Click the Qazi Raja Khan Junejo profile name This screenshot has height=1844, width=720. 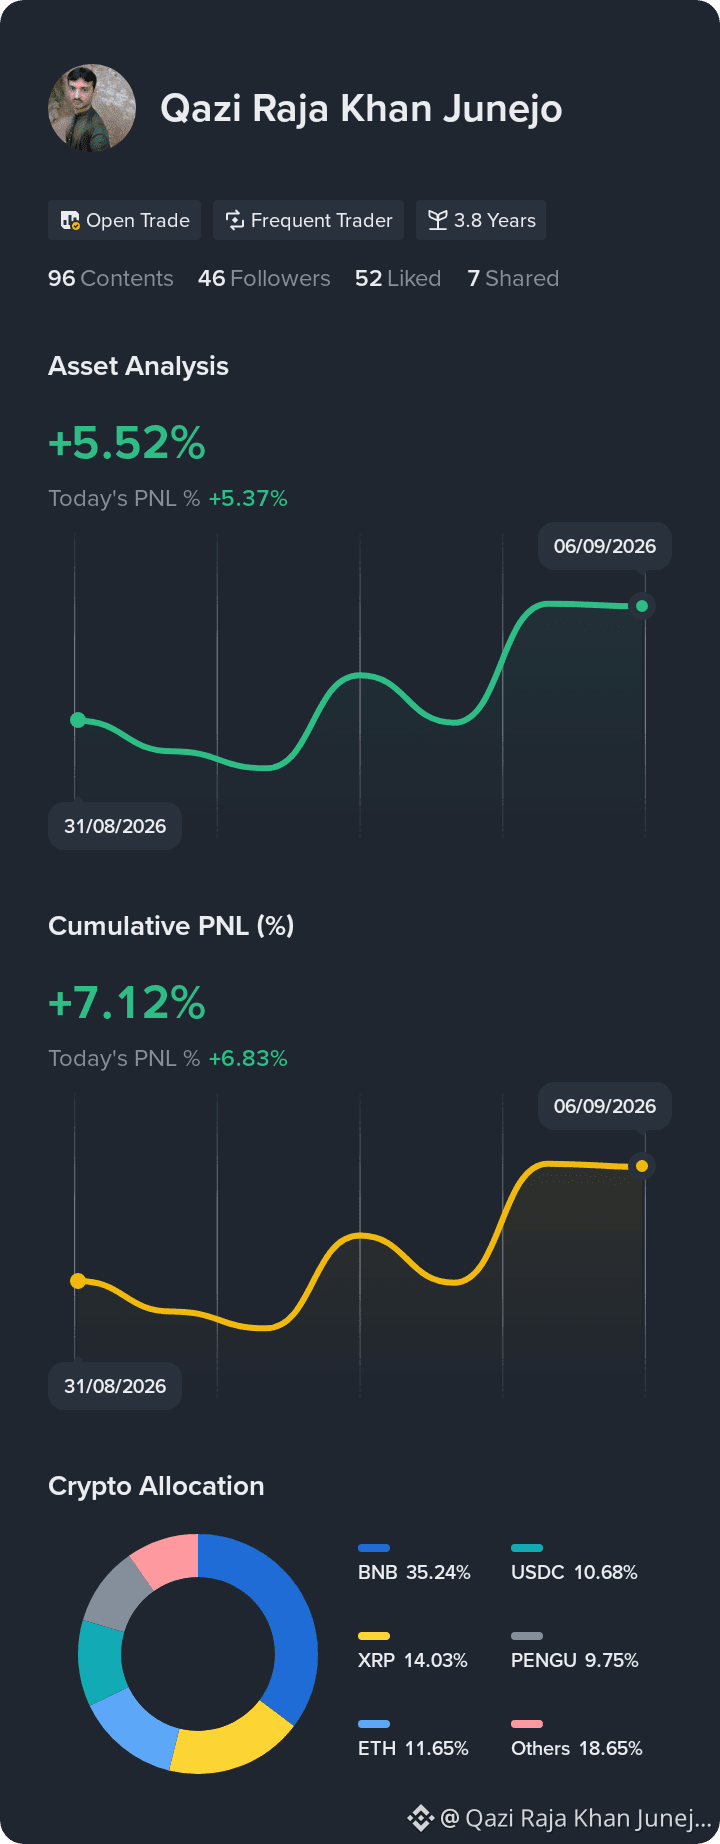coord(361,108)
